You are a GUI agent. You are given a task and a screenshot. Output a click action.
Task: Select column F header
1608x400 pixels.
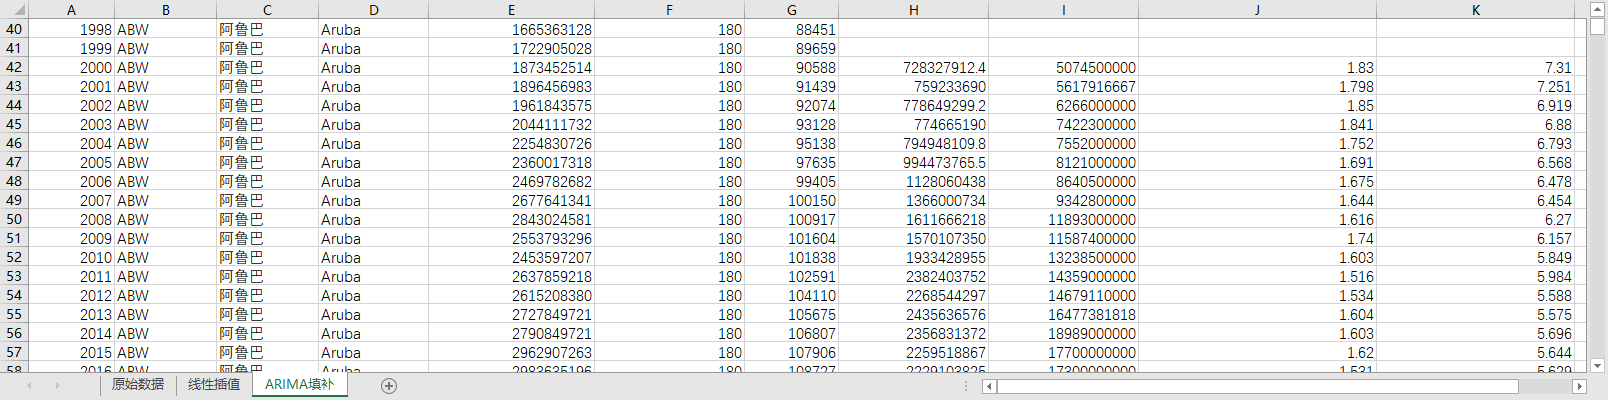coord(669,10)
